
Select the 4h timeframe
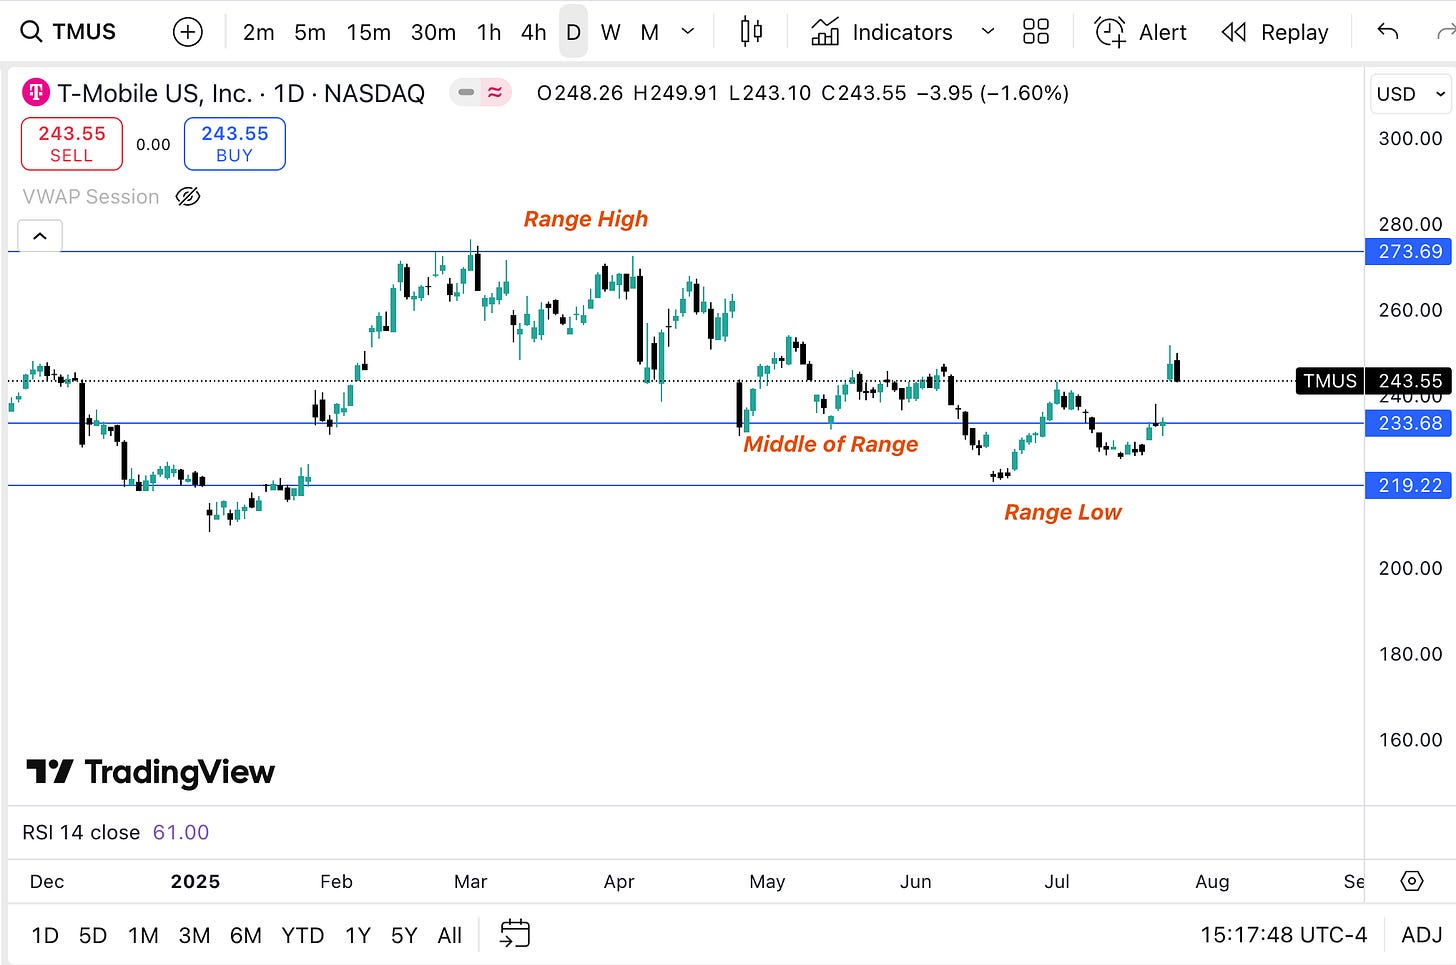tap(534, 32)
